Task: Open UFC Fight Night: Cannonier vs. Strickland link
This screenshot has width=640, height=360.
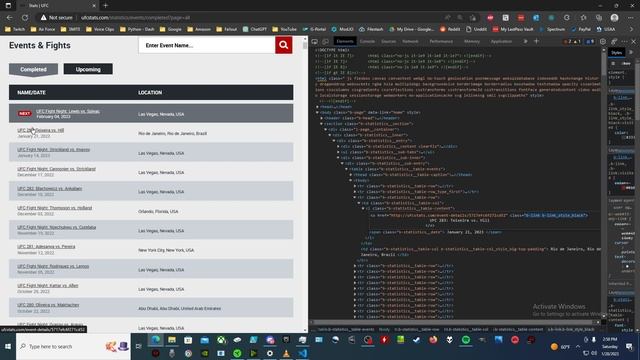Action: (56, 169)
